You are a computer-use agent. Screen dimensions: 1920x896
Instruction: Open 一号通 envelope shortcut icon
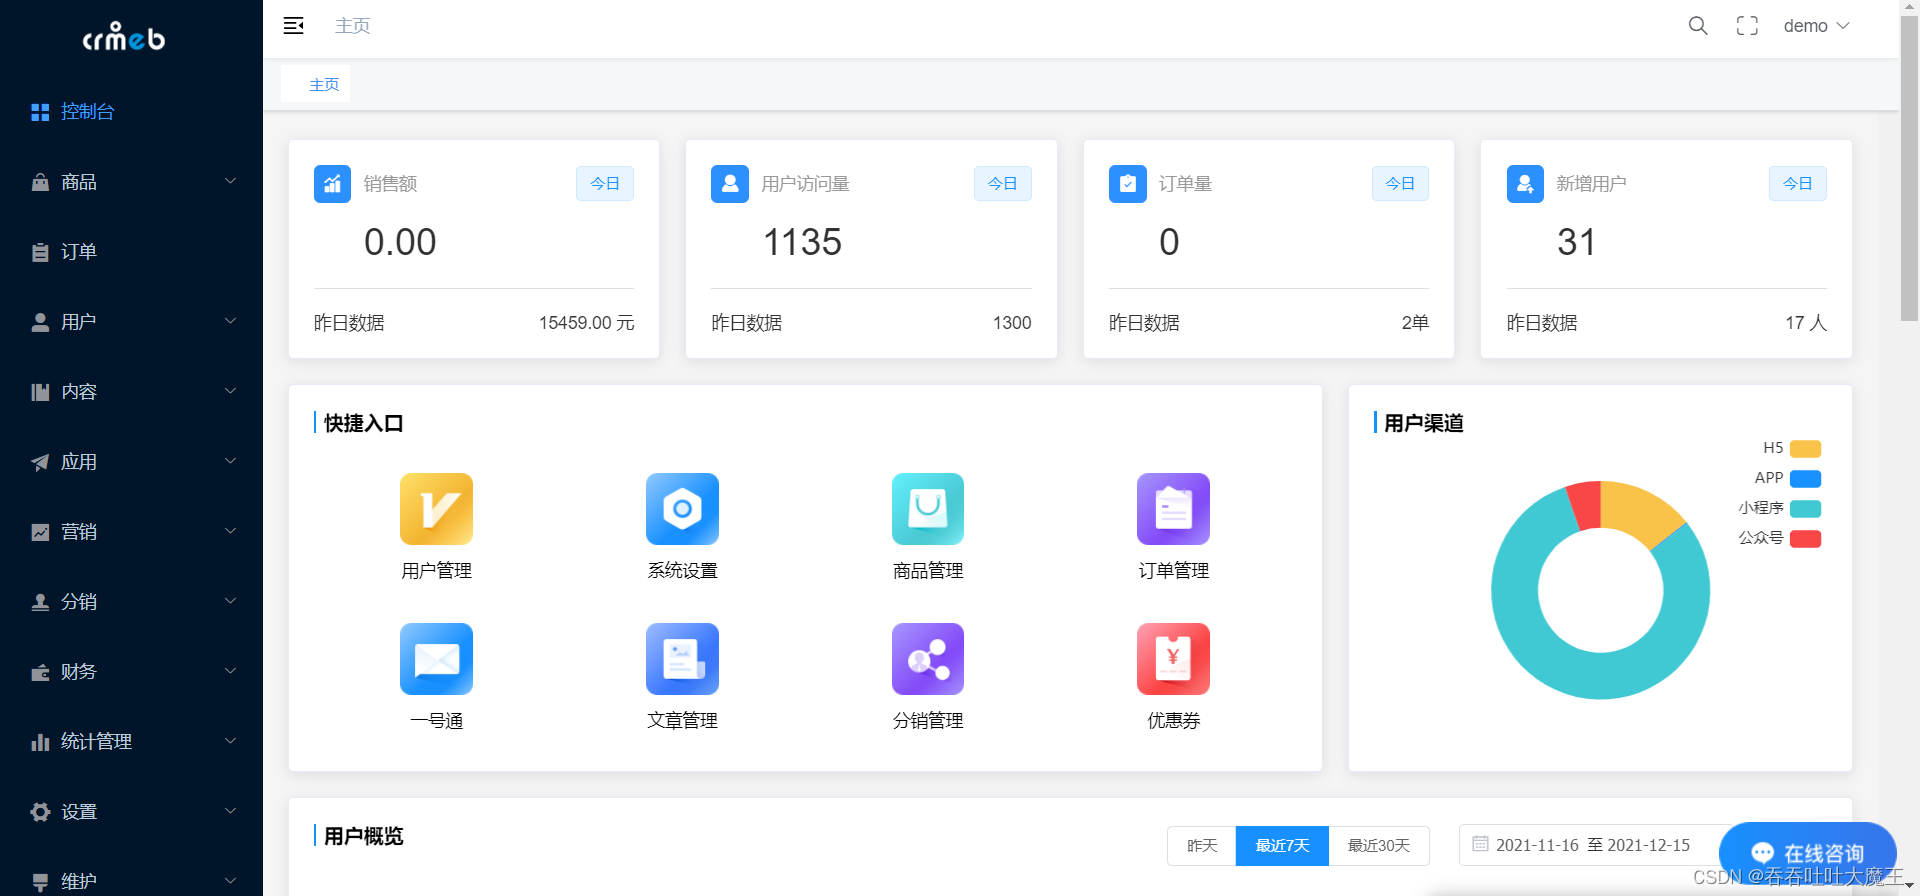click(436, 659)
